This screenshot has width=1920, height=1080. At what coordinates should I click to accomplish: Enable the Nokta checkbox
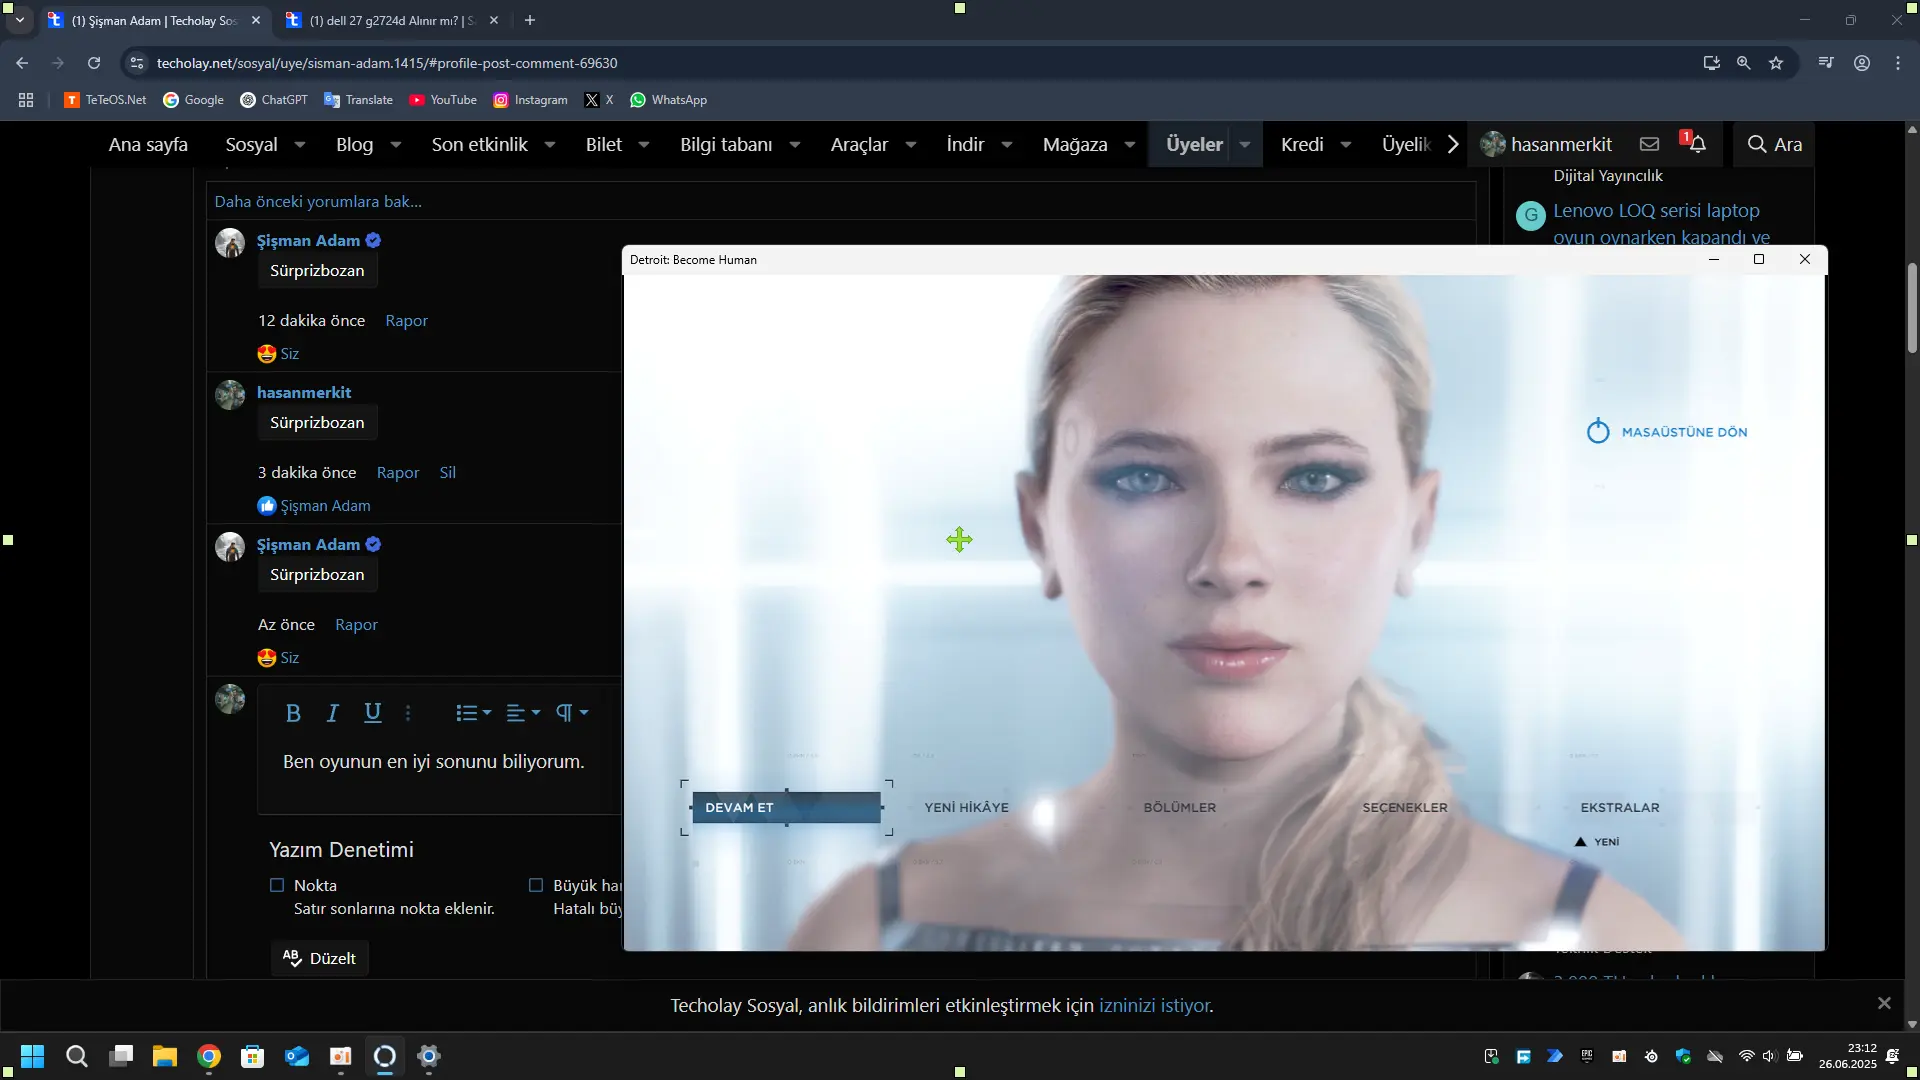point(277,885)
